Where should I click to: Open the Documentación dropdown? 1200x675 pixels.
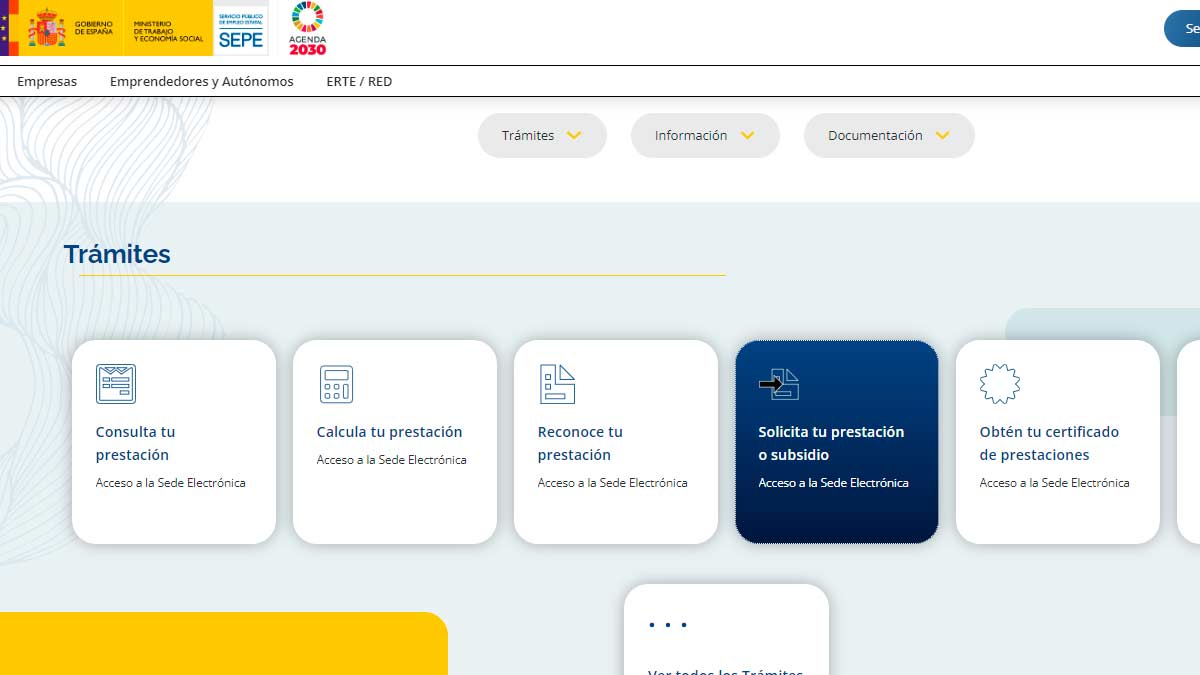(x=888, y=135)
